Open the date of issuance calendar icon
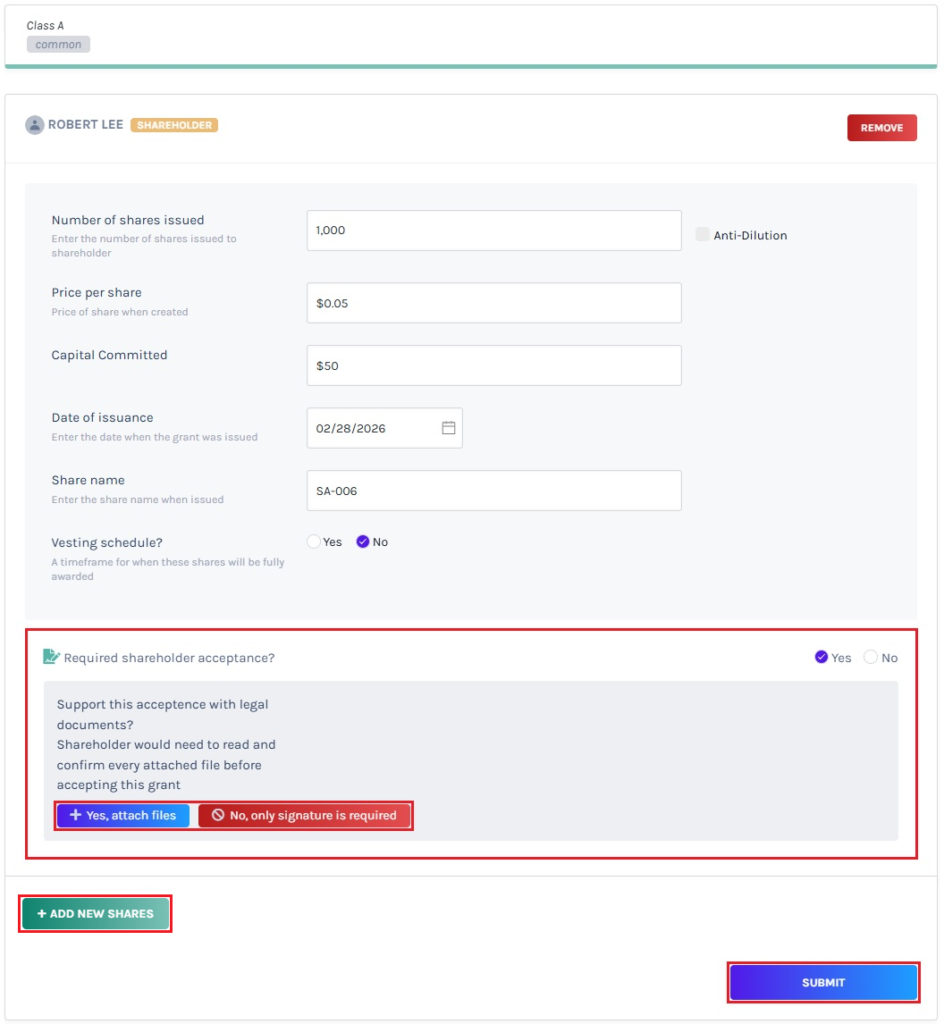 (448, 428)
